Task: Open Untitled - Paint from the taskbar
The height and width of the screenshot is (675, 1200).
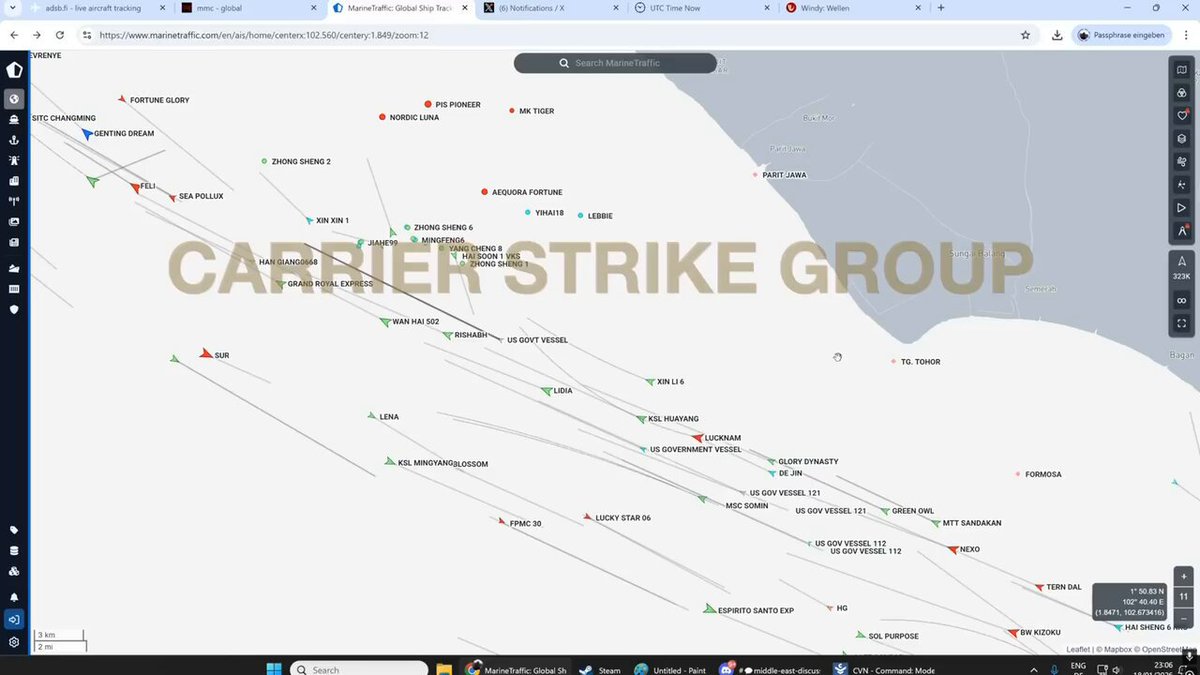Action: pos(670,669)
